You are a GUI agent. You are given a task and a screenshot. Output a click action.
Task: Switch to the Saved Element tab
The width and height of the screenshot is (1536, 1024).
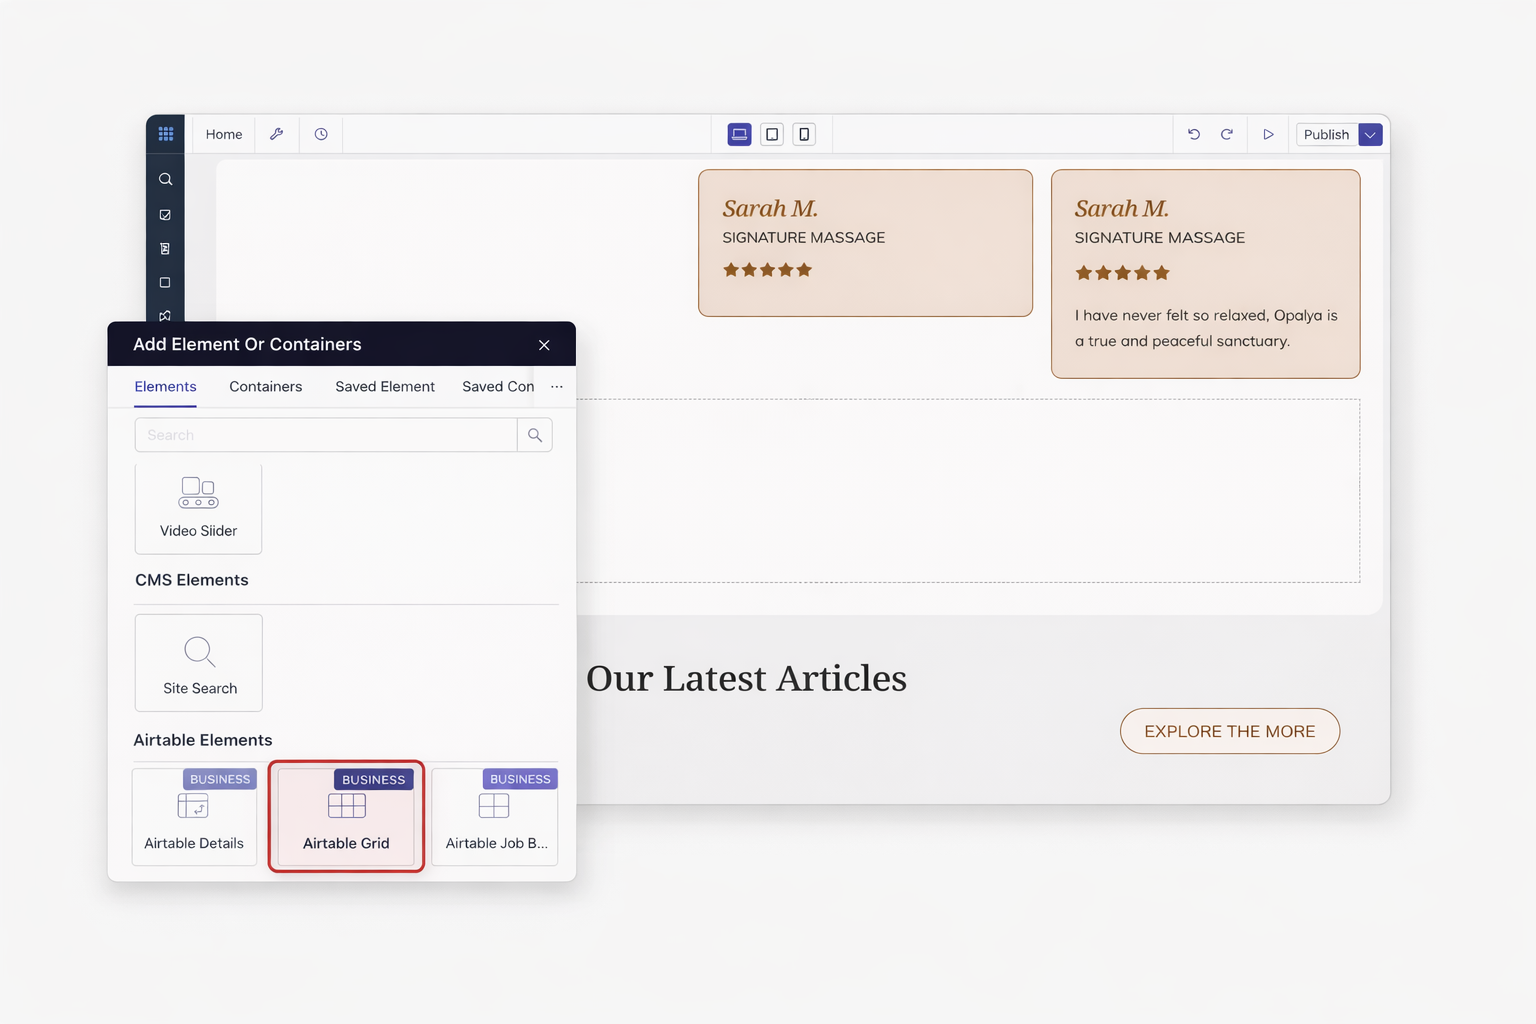(x=385, y=387)
